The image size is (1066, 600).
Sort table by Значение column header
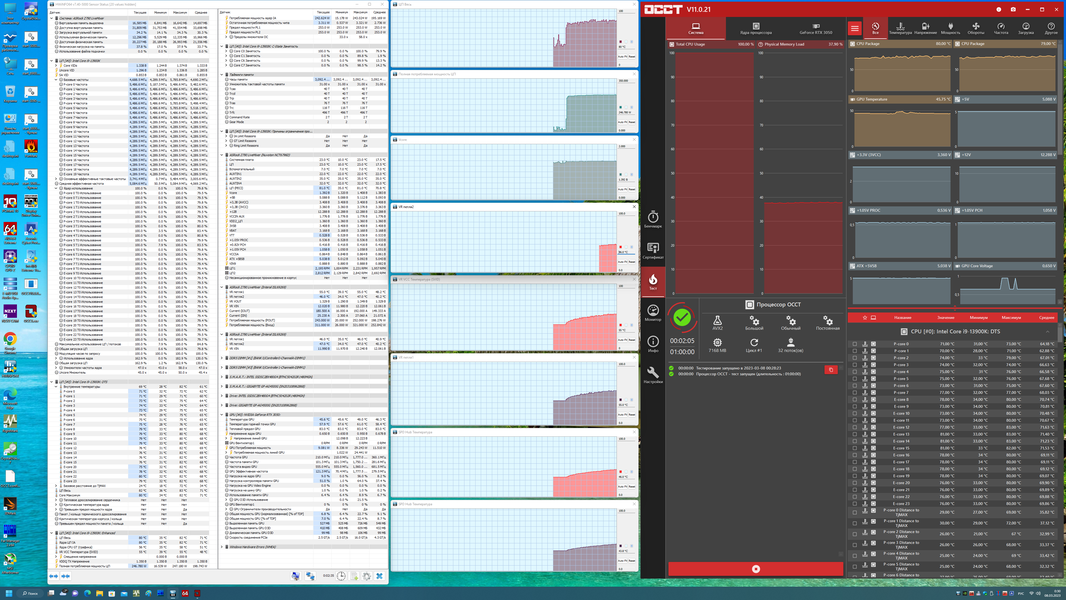tap(946, 317)
